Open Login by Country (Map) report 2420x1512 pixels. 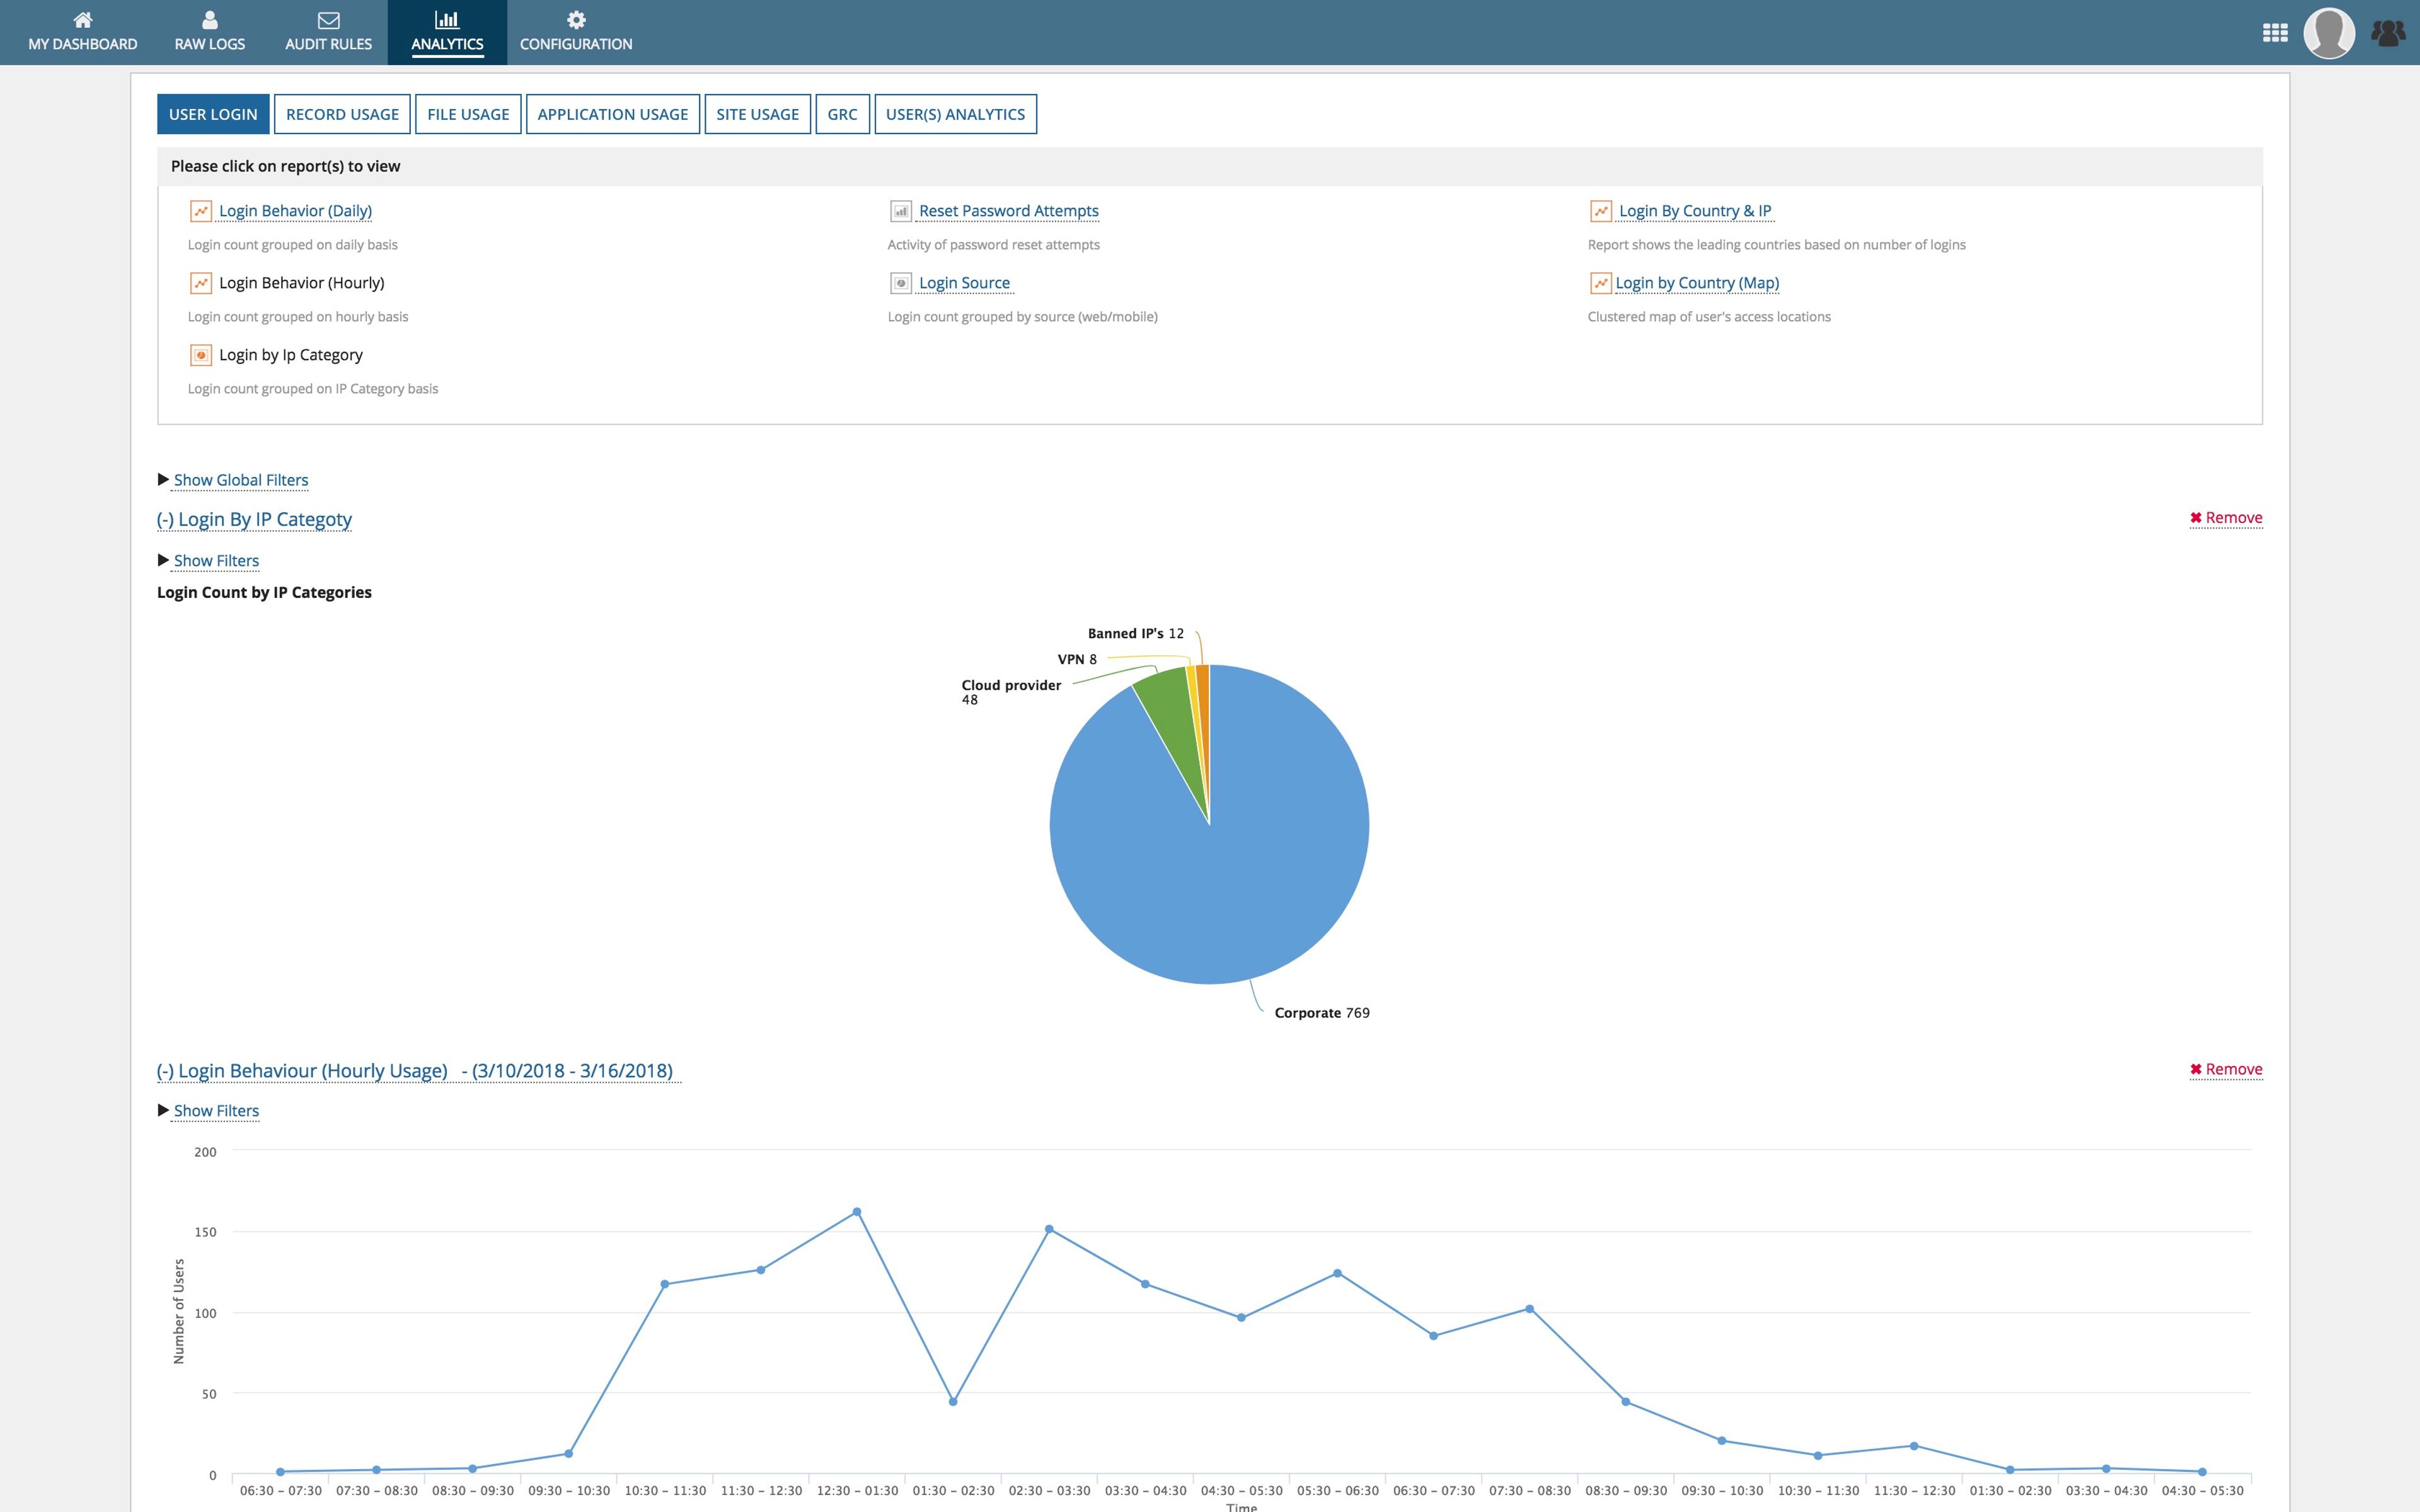point(1697,283)
